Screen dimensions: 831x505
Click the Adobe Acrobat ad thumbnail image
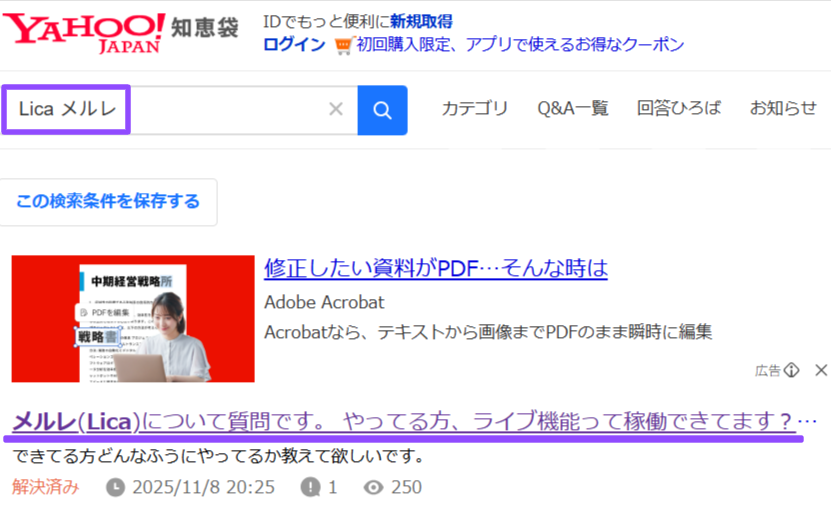point(133,318)
